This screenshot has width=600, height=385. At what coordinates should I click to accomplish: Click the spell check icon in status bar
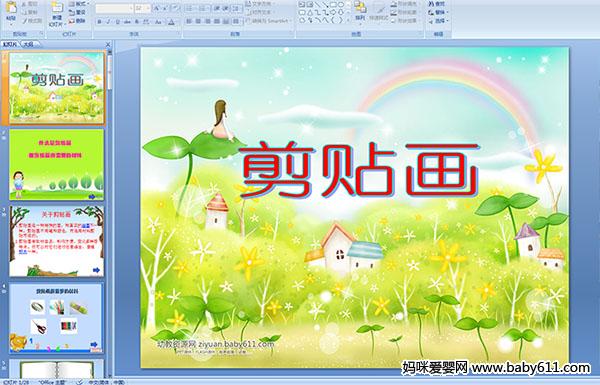[80, 382]
